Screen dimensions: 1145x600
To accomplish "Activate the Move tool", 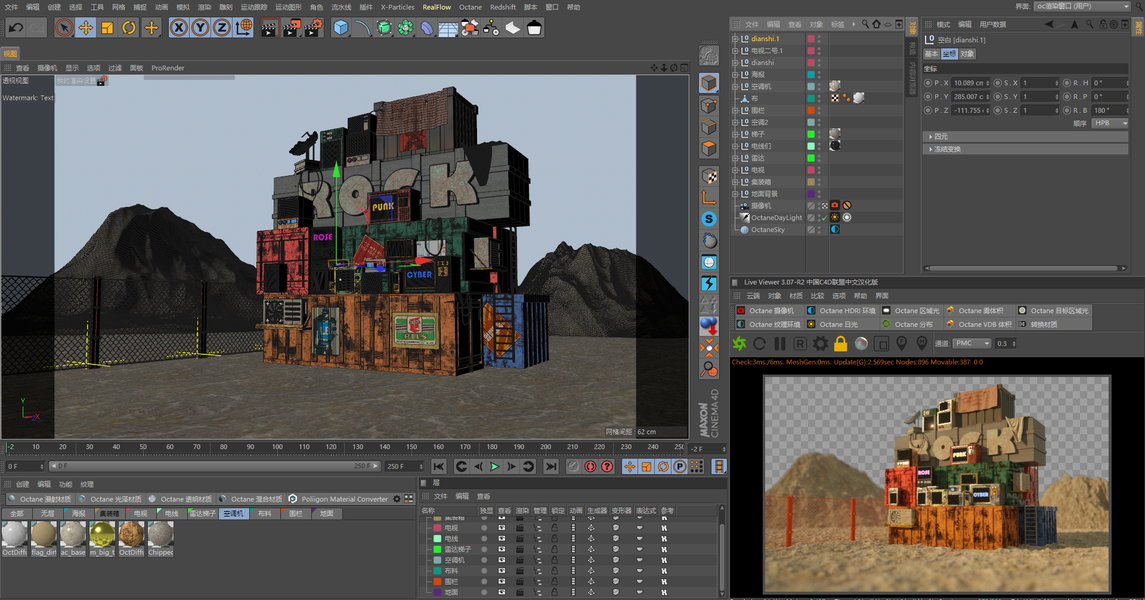I will (85, 28).
